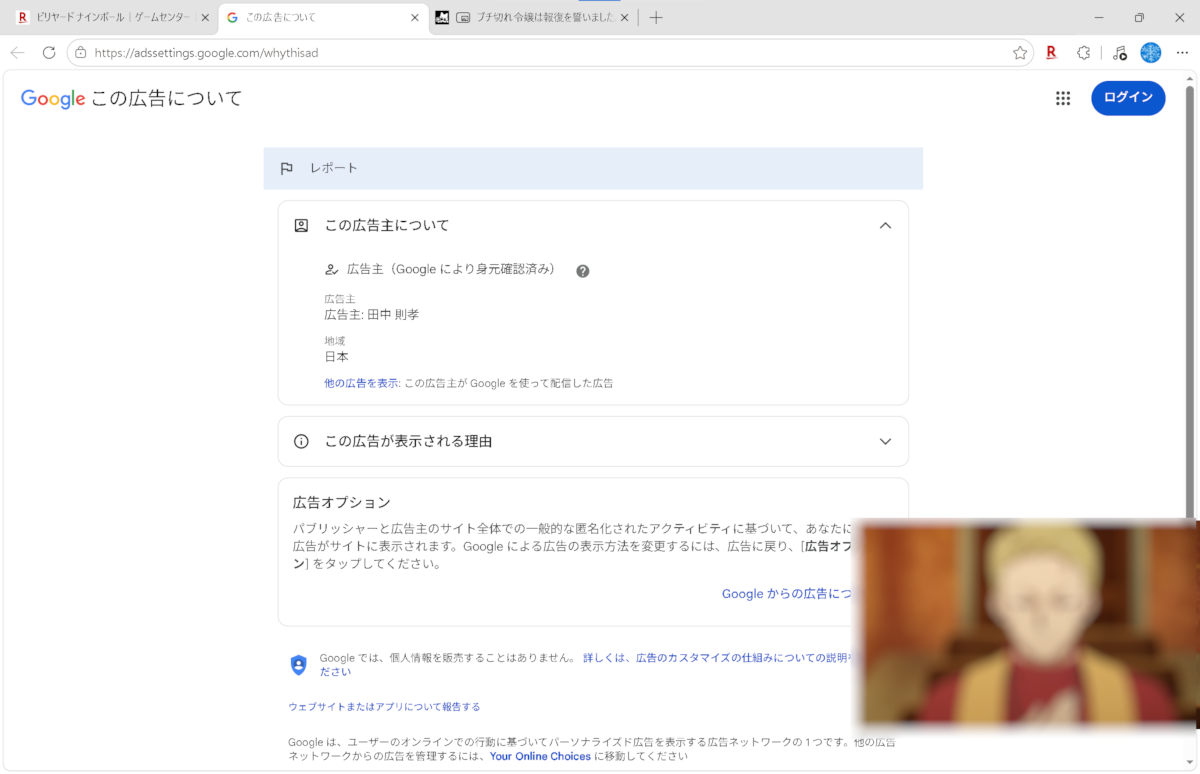Click the help question mark beside 広告主
Viewport: 1200px width, 774px height.
click(583, 271)
